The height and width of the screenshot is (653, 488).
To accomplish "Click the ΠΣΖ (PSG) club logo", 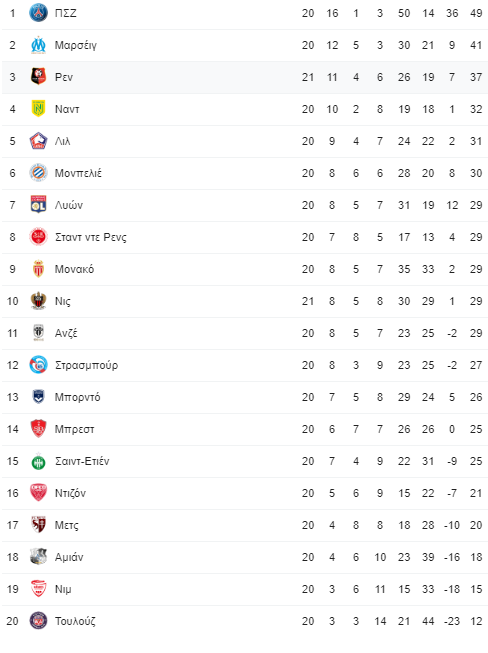I will (x=38, y=13).
